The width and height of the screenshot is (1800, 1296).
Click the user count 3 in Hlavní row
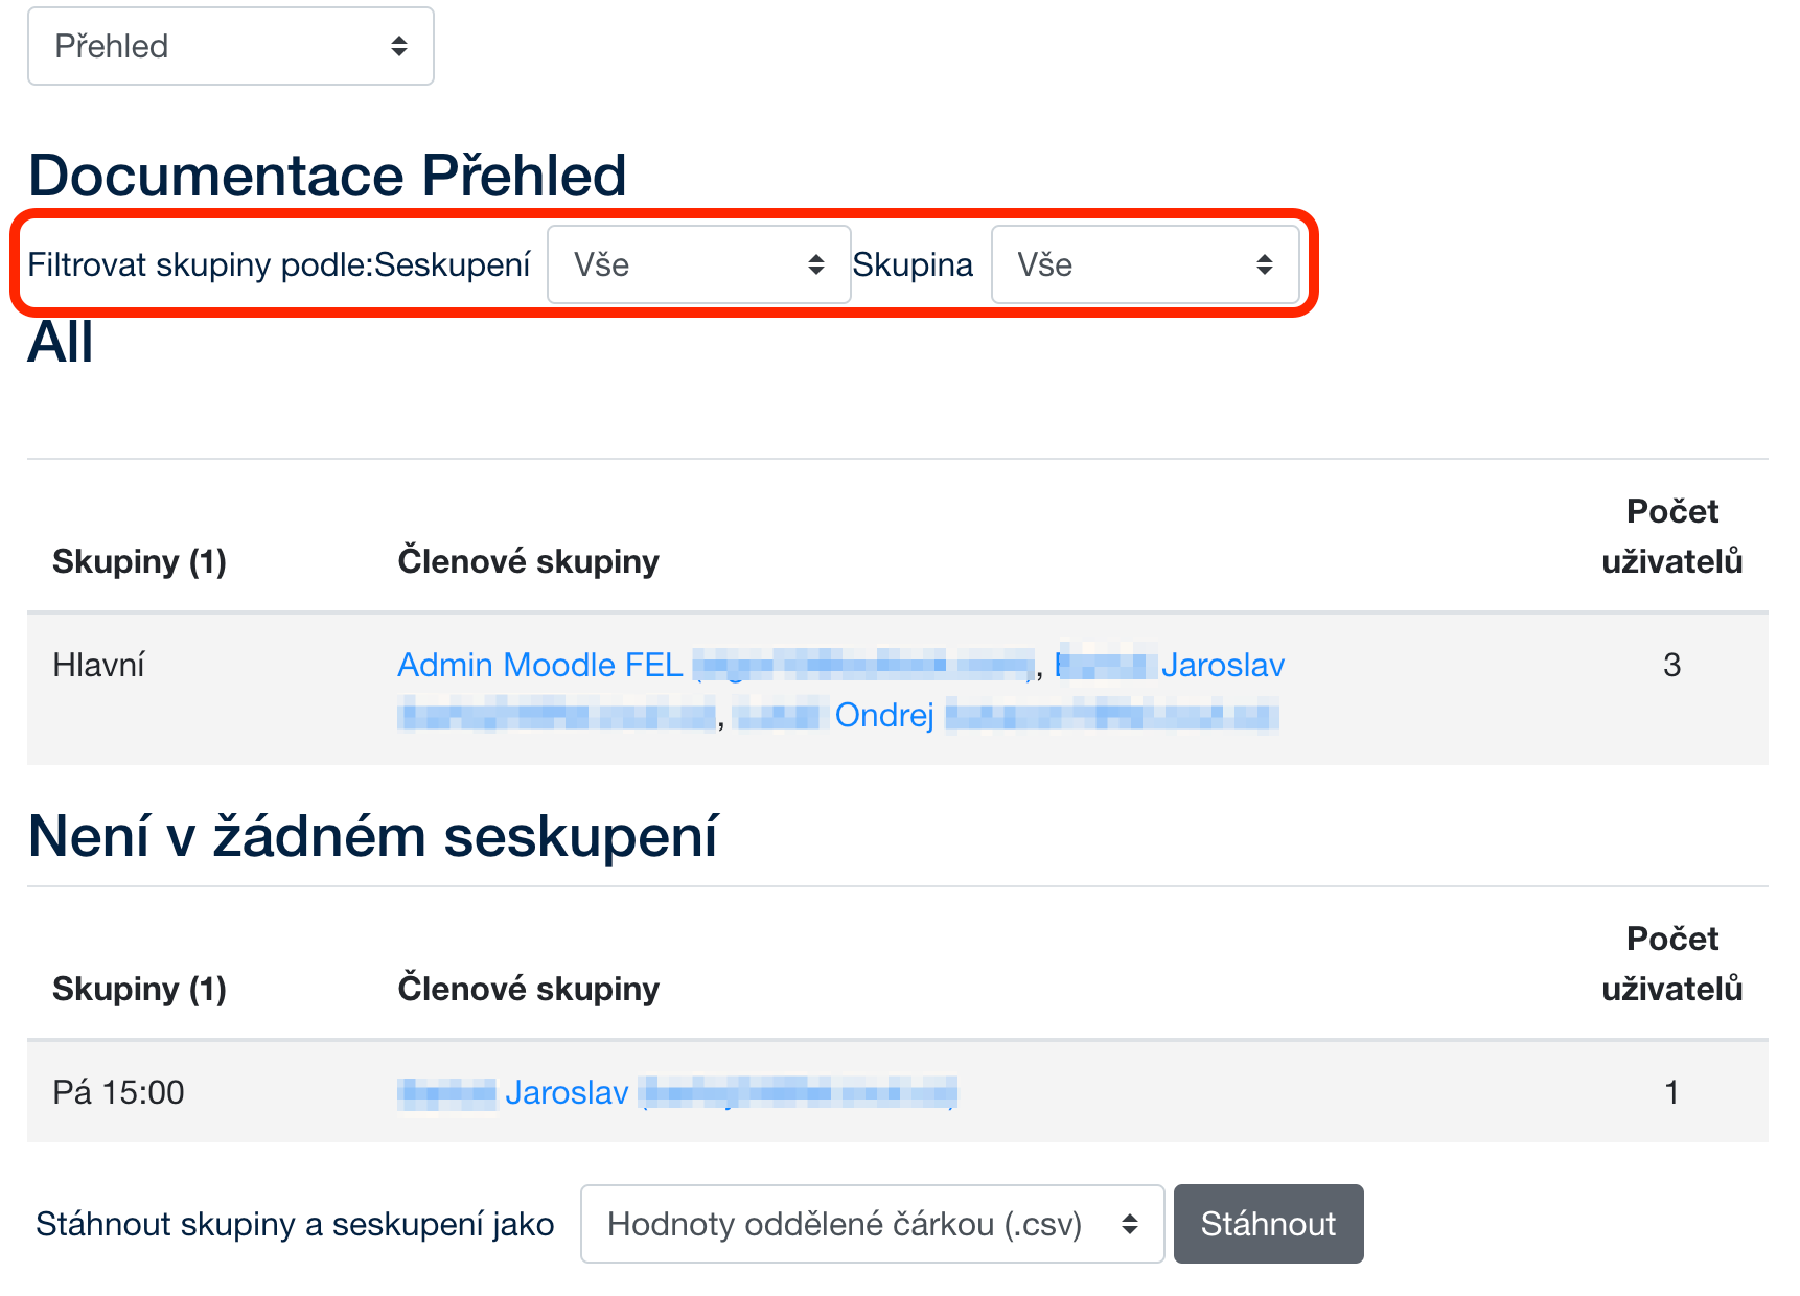[x=1671, y=665]
